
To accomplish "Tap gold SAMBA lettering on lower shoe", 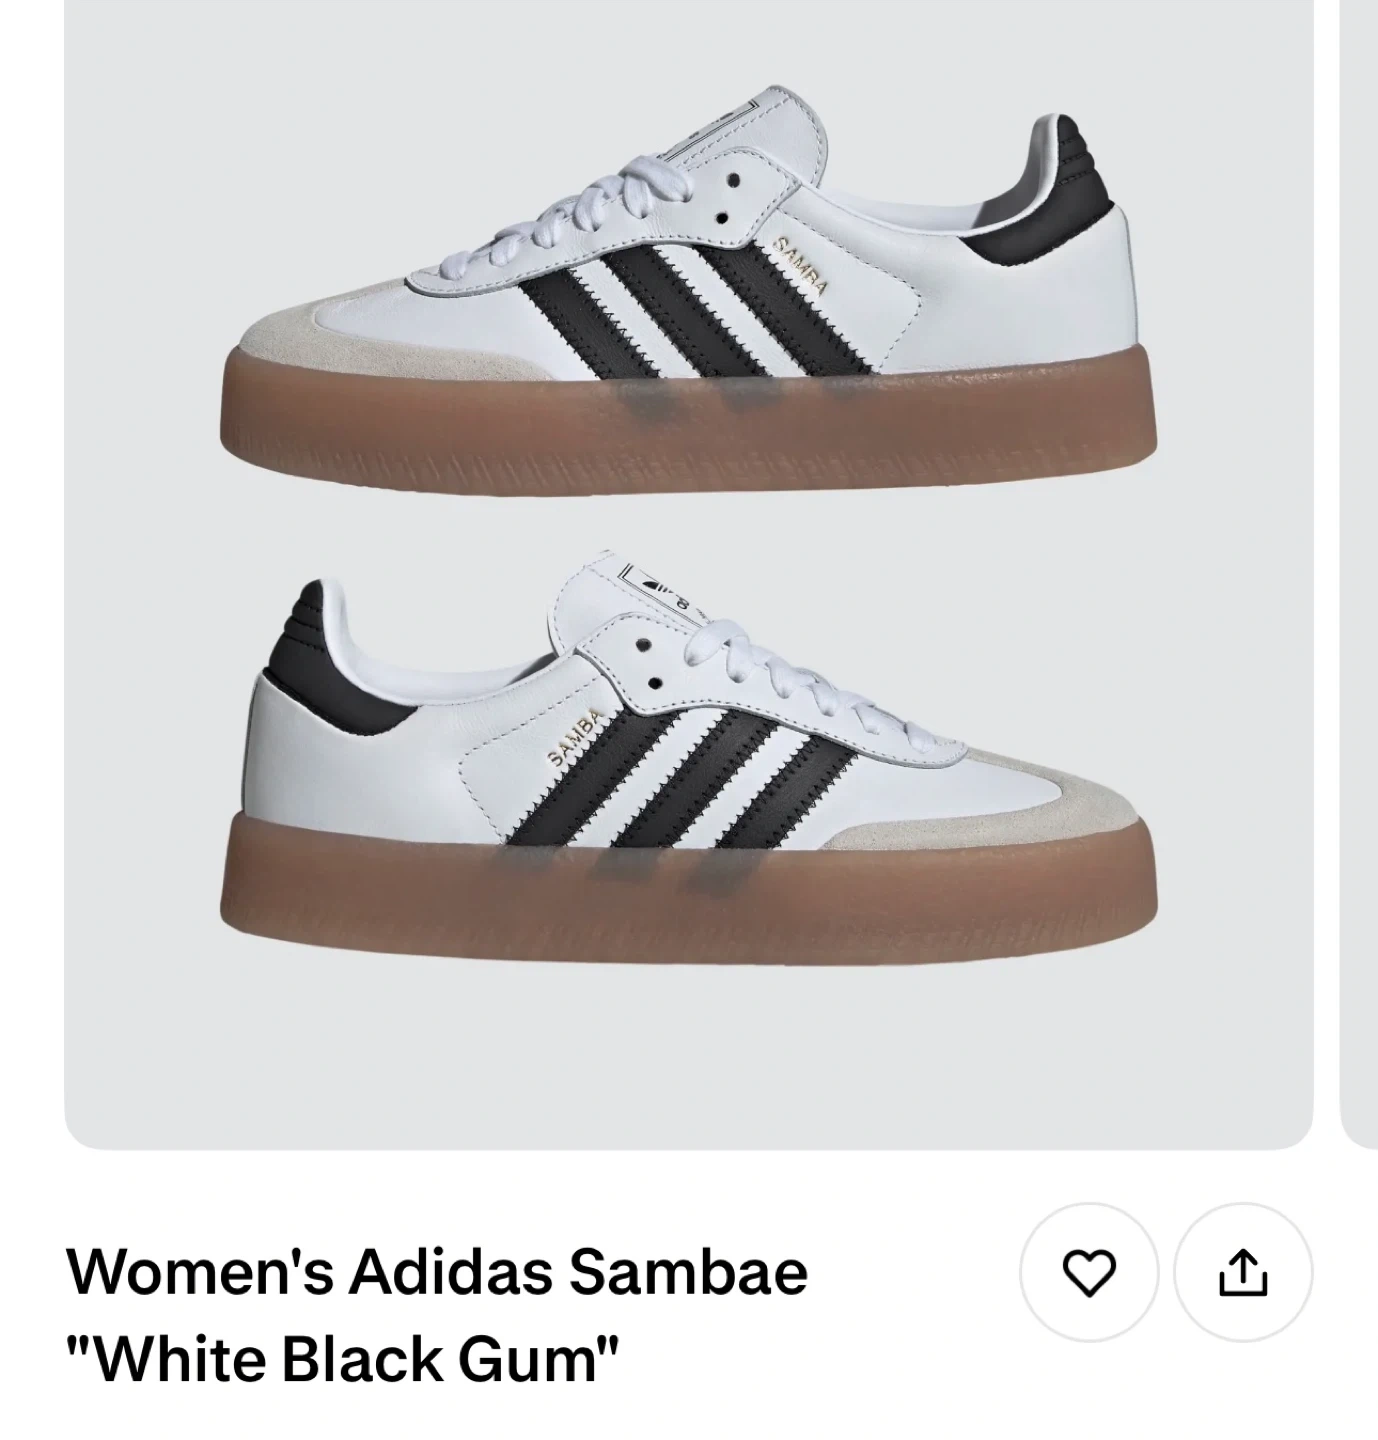I will (577, 738).
